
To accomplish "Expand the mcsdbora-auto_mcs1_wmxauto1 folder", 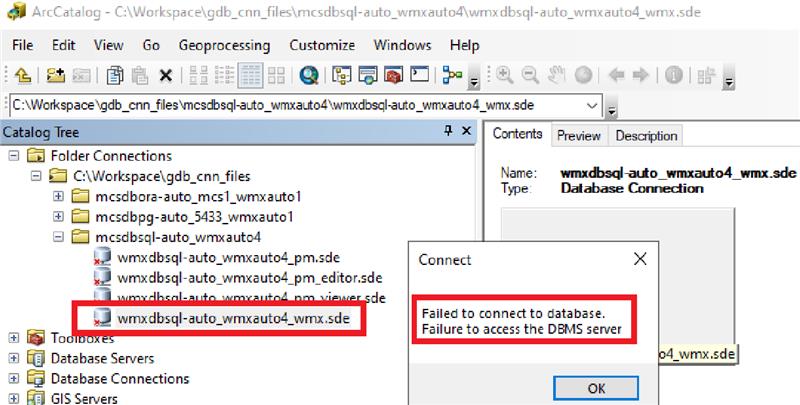I will (59, 196).
